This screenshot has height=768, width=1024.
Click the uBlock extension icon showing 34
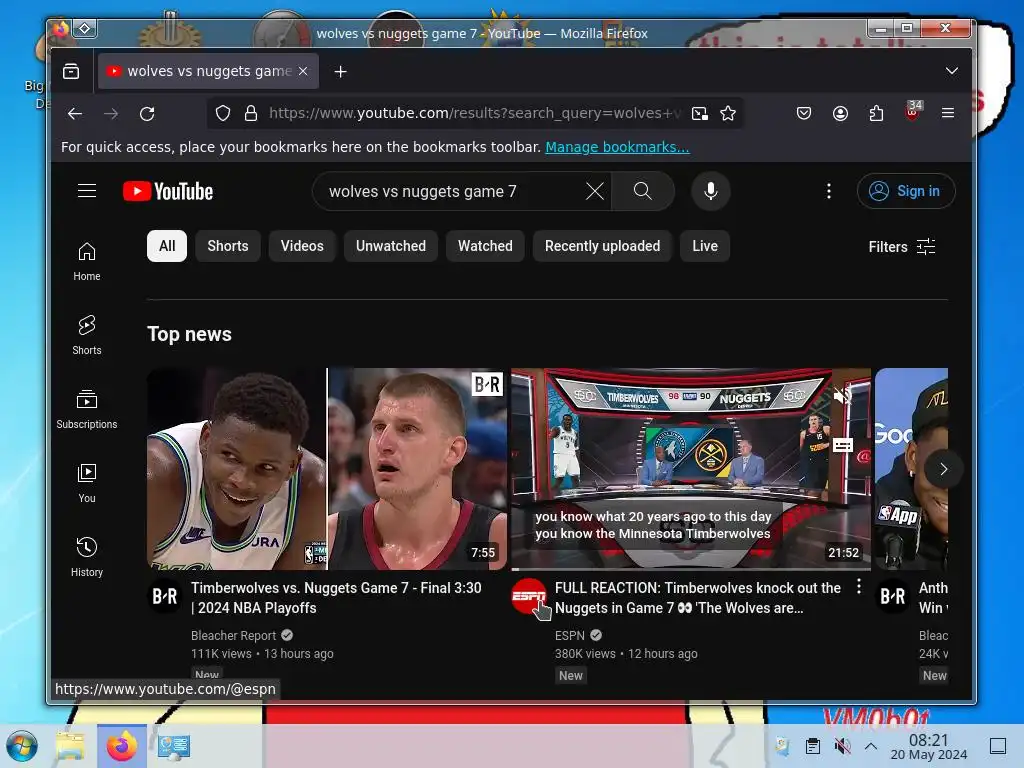[912, 112]
